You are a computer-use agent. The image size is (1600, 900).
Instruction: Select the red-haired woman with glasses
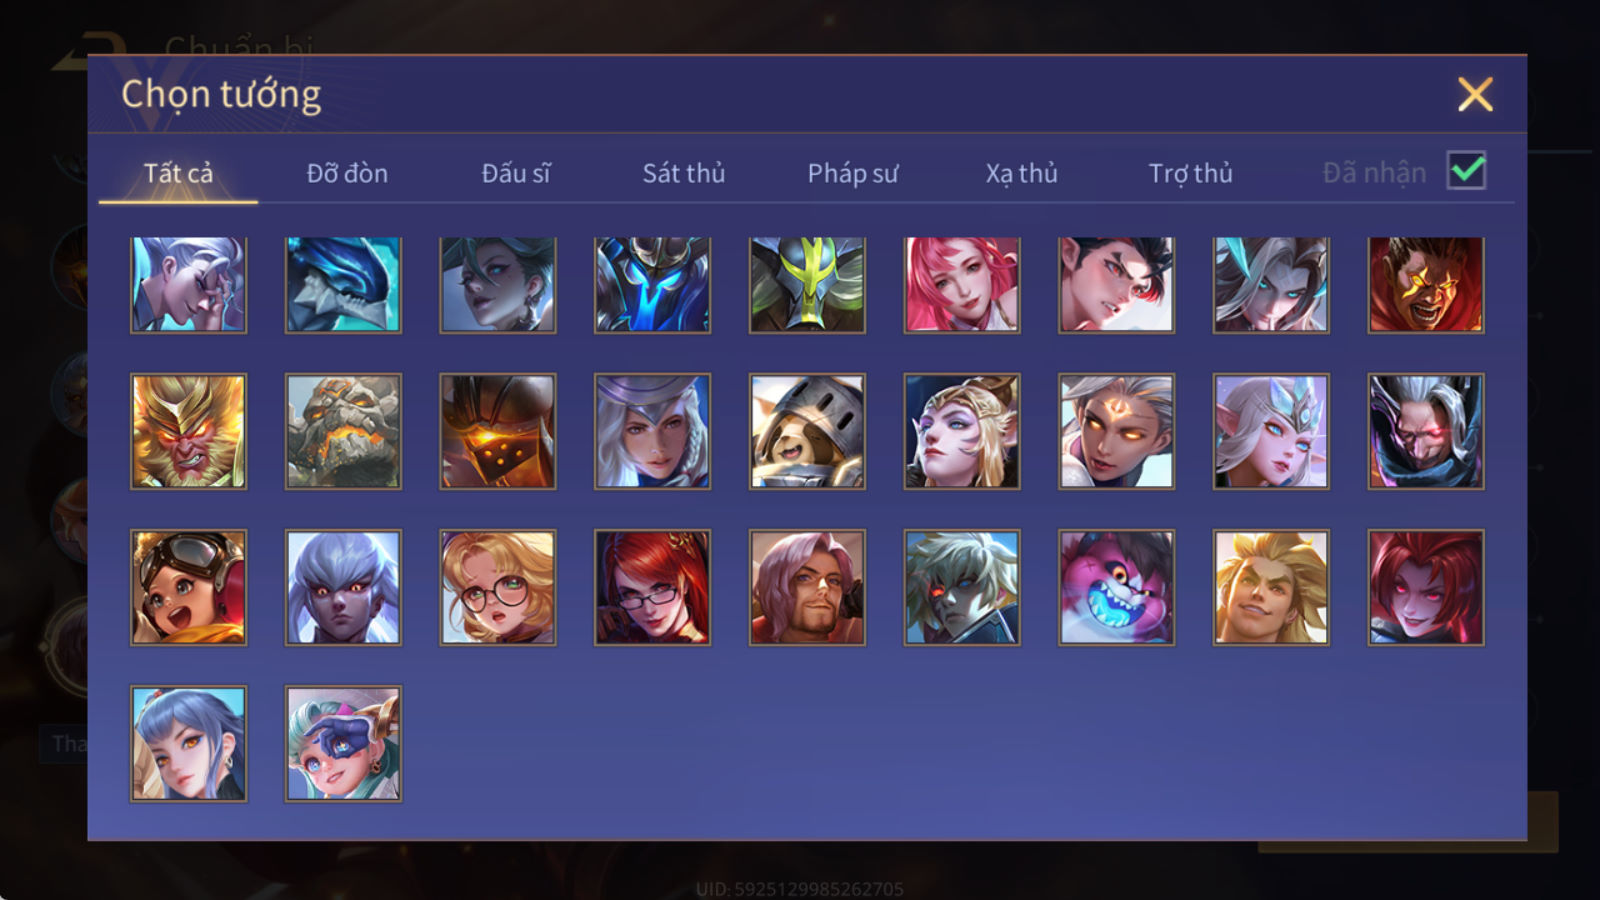(x=652, y=587)
